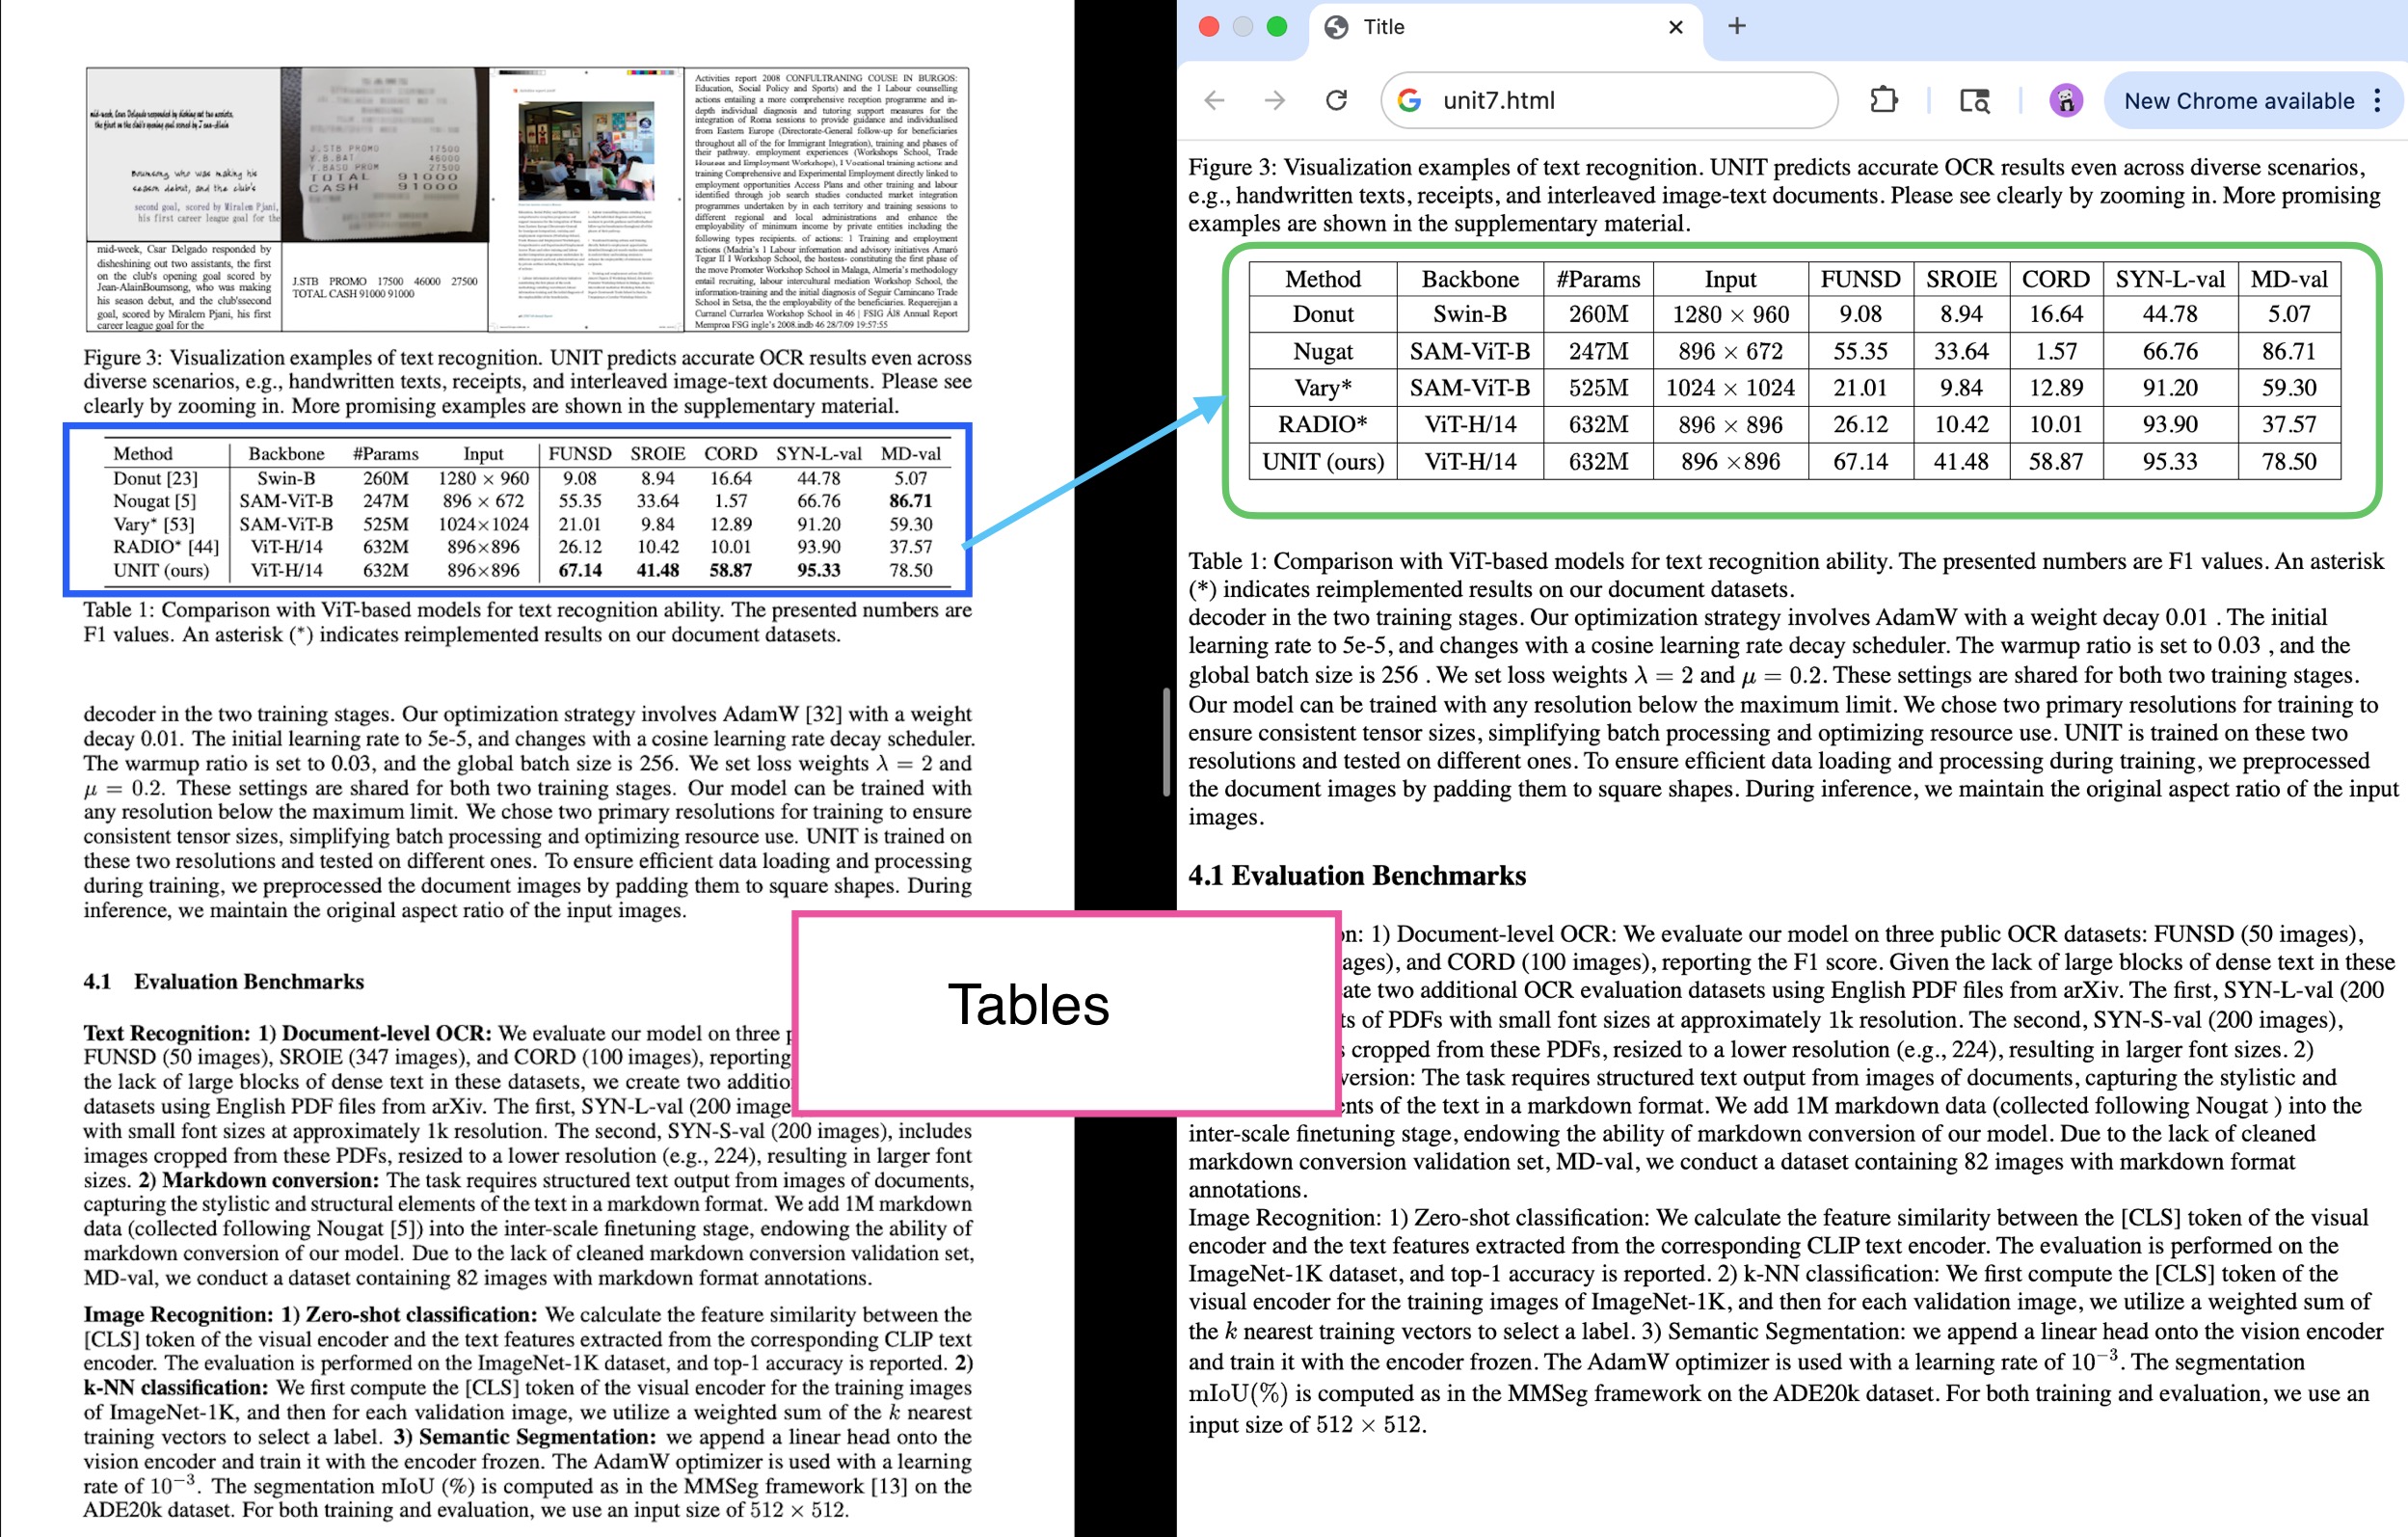Click the New Chrome available button
2408x1537 pixels.
tap(2238, 100)
